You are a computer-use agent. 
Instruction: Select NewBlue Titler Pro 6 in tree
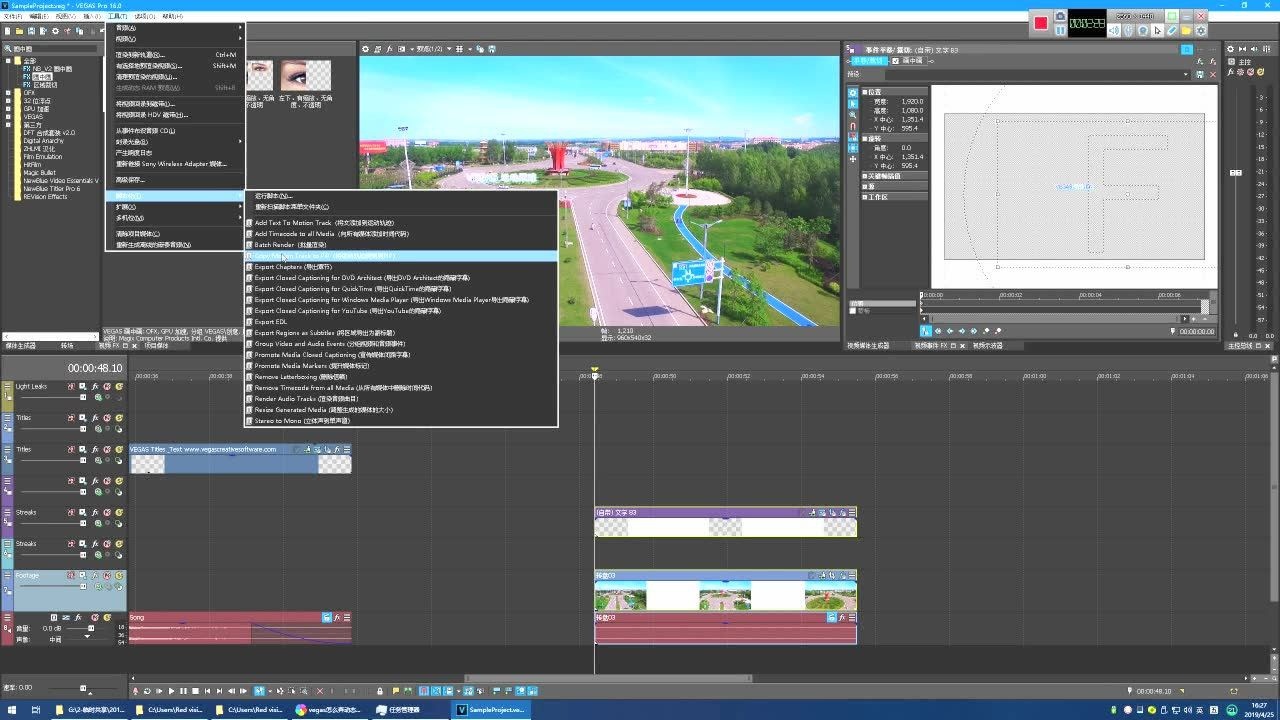tap(52, 188)
